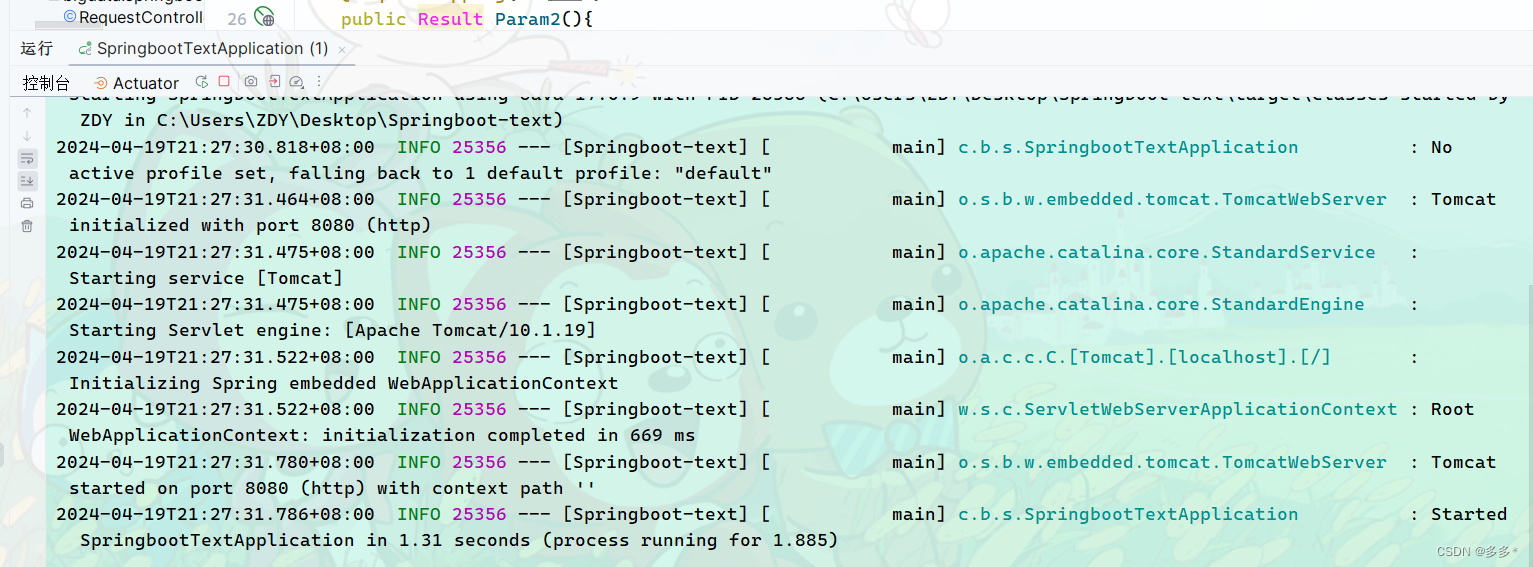Viewport: 1533px width, 567px height.
Task: Open the profiler gauge icon in run toolbar
Action: [x=296, y=82]
